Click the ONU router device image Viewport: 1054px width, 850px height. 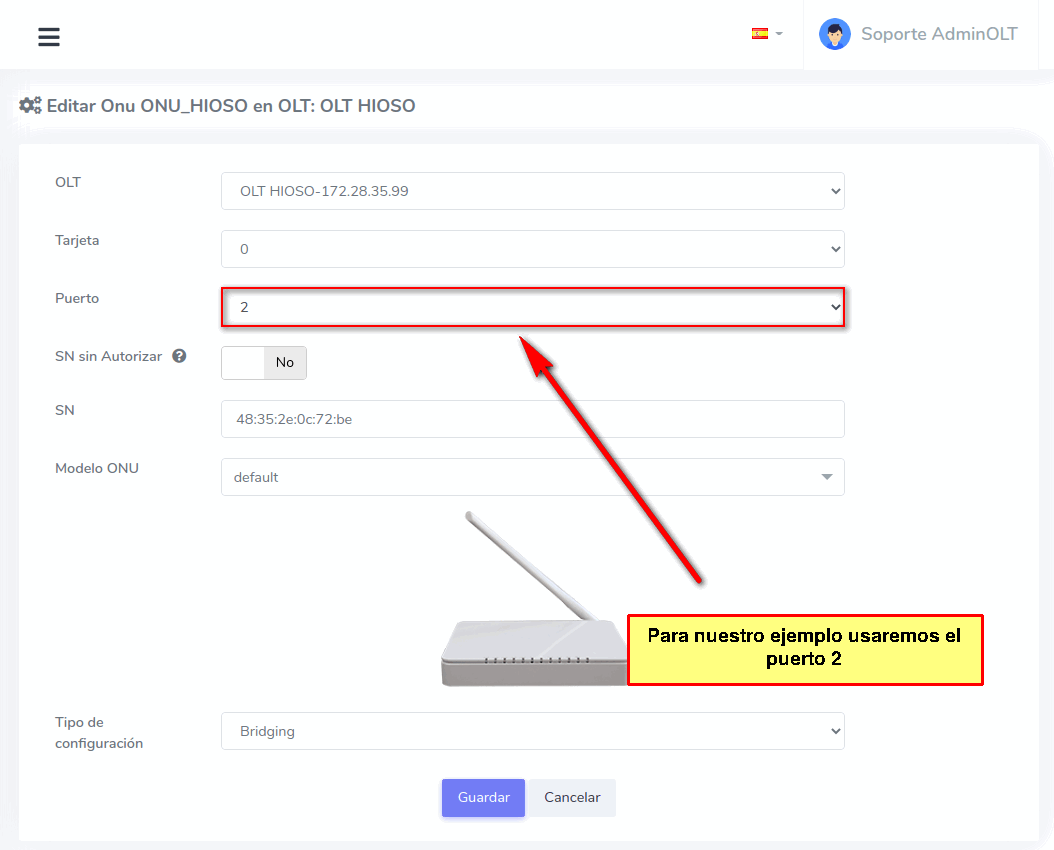(530, 640)
